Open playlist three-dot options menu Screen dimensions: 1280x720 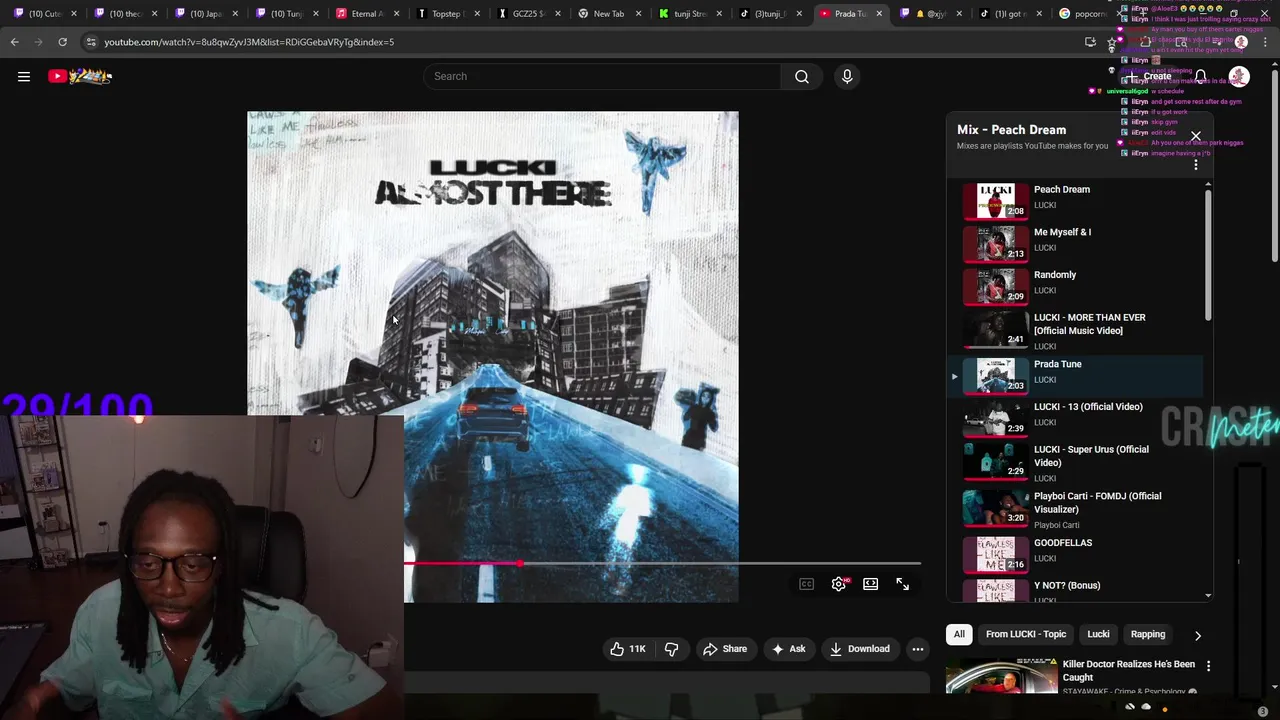[x=1196, y=165]
